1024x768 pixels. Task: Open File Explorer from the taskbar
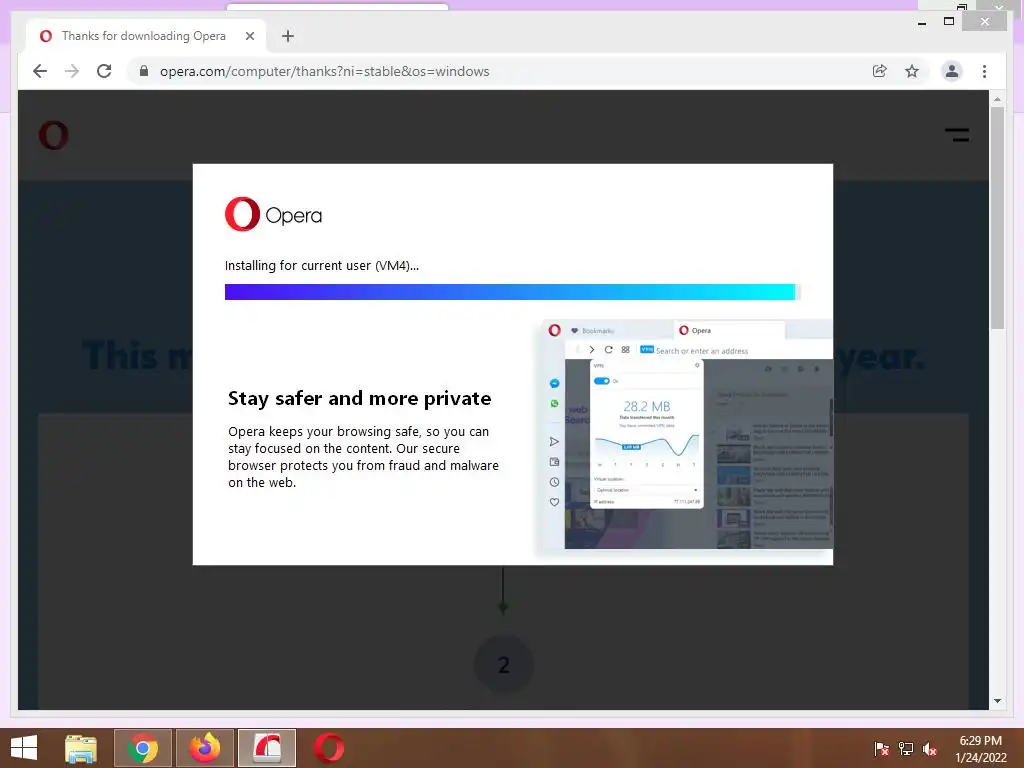click(81, 748)
